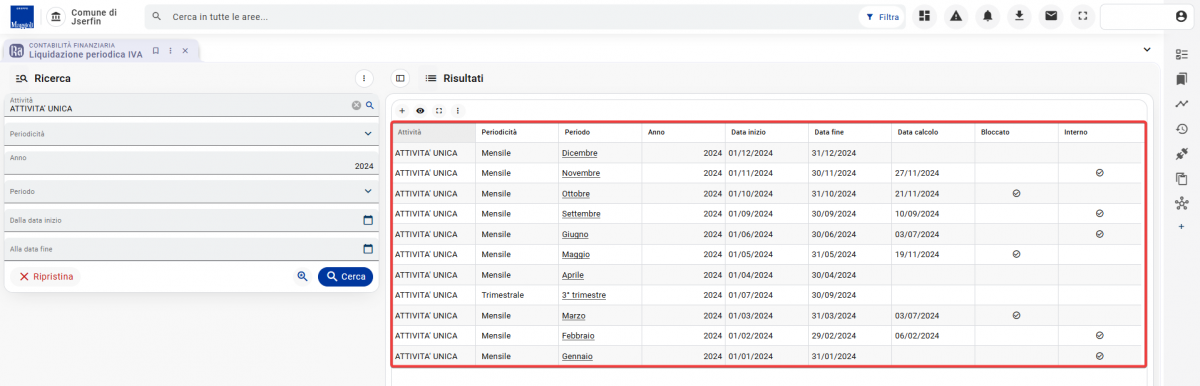Open the history clock icon in right sidebar
Screen dimensions: 1200x386
[1181, 129]
